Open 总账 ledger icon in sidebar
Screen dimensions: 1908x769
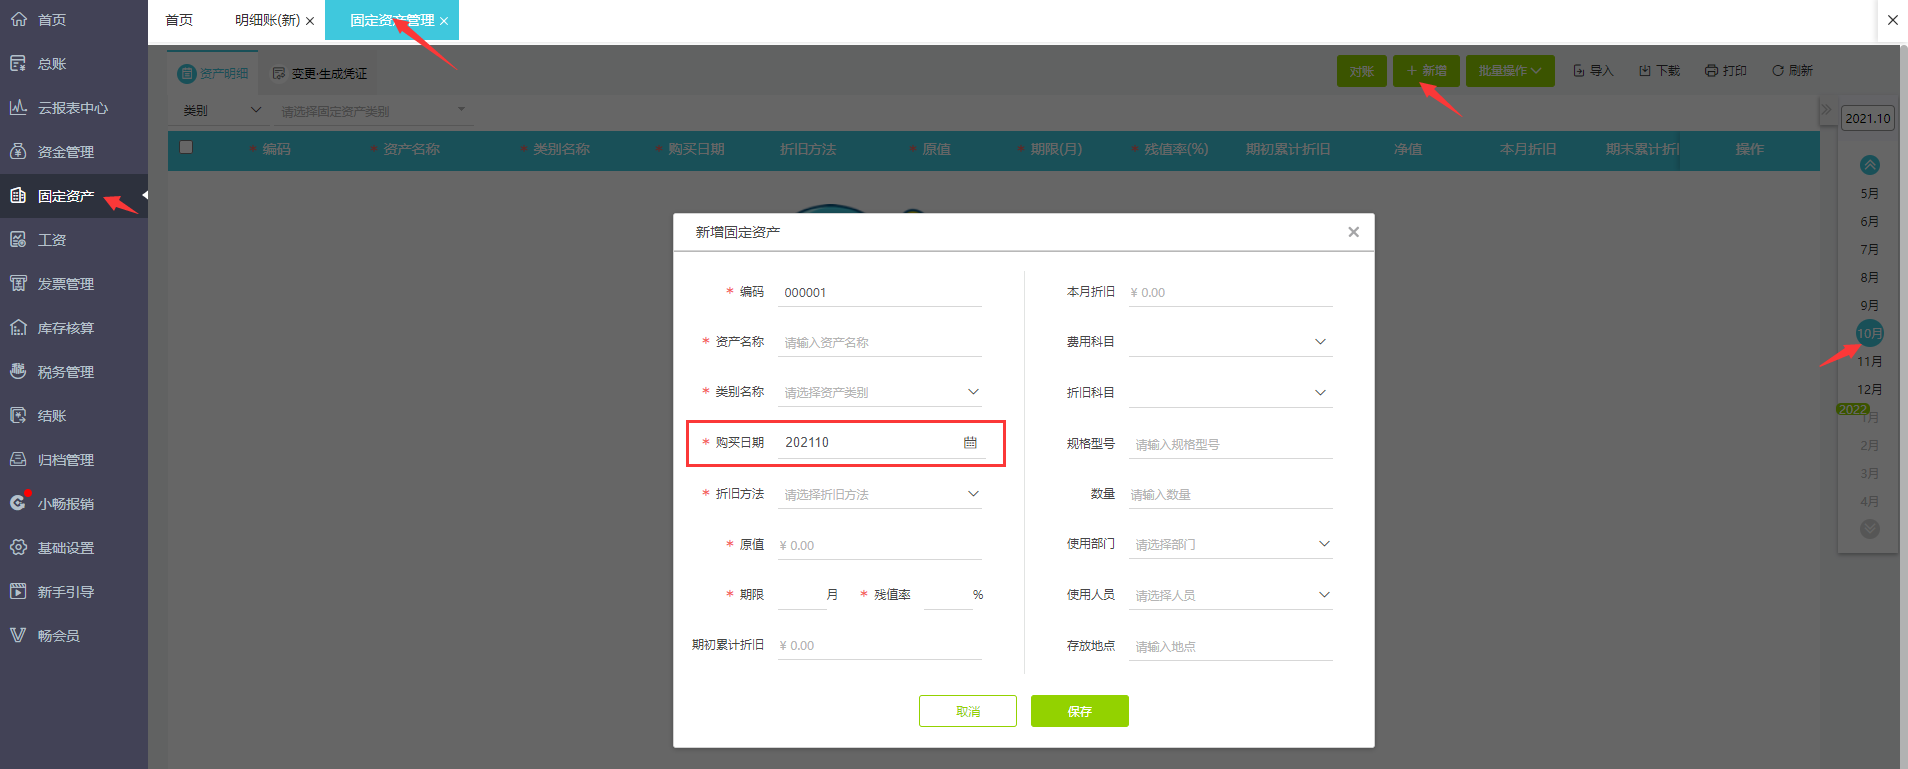18,64
